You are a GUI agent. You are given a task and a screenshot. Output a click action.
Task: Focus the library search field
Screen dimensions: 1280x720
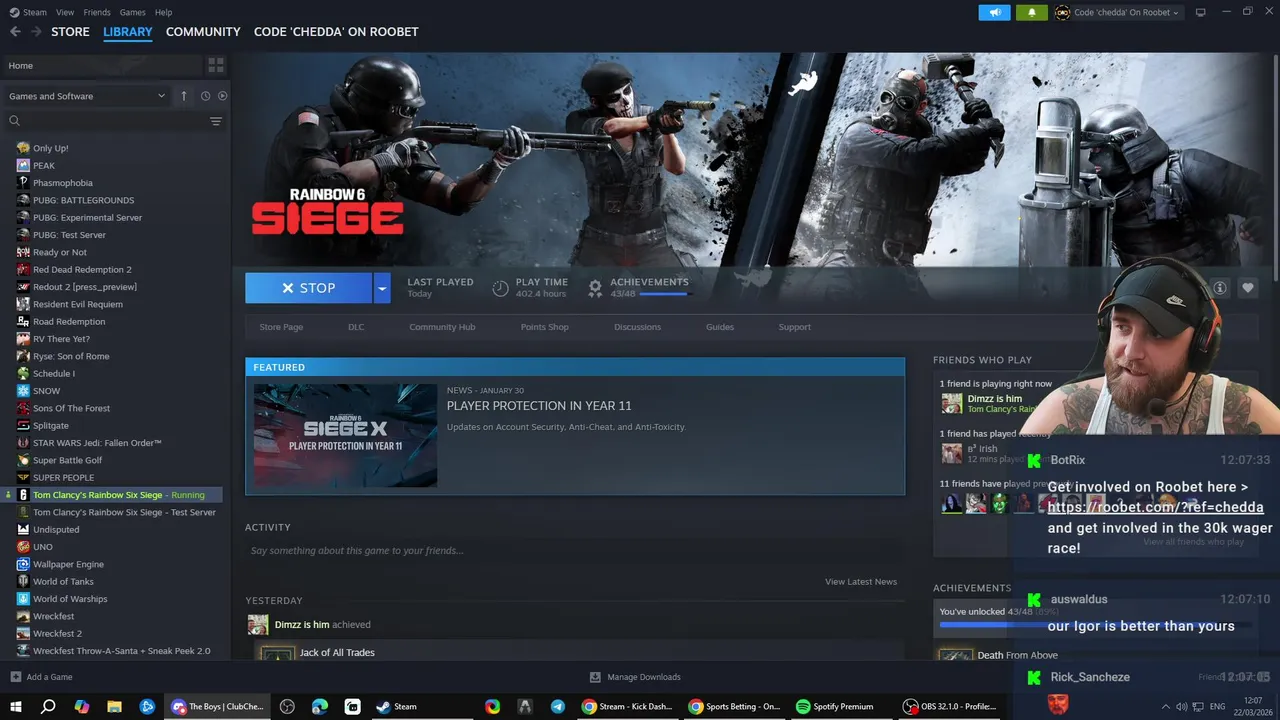click(105, 121)
